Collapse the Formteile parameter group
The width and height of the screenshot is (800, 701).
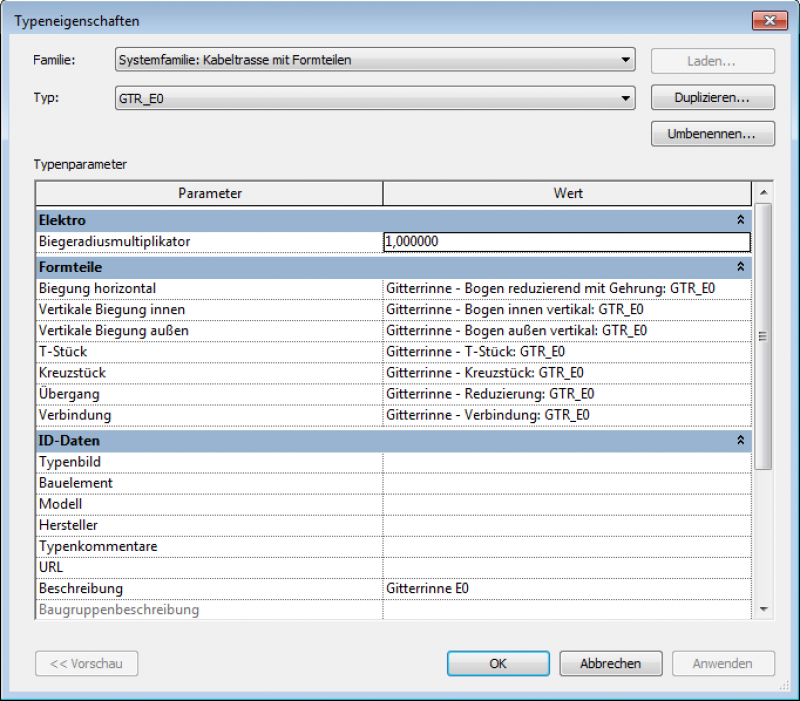(741, 267)
